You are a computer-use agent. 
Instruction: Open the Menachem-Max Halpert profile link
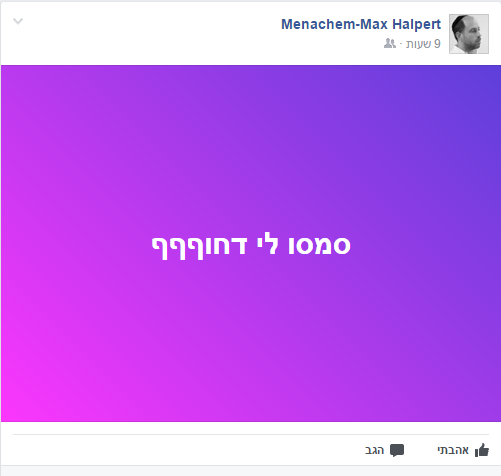click(361, 24)
